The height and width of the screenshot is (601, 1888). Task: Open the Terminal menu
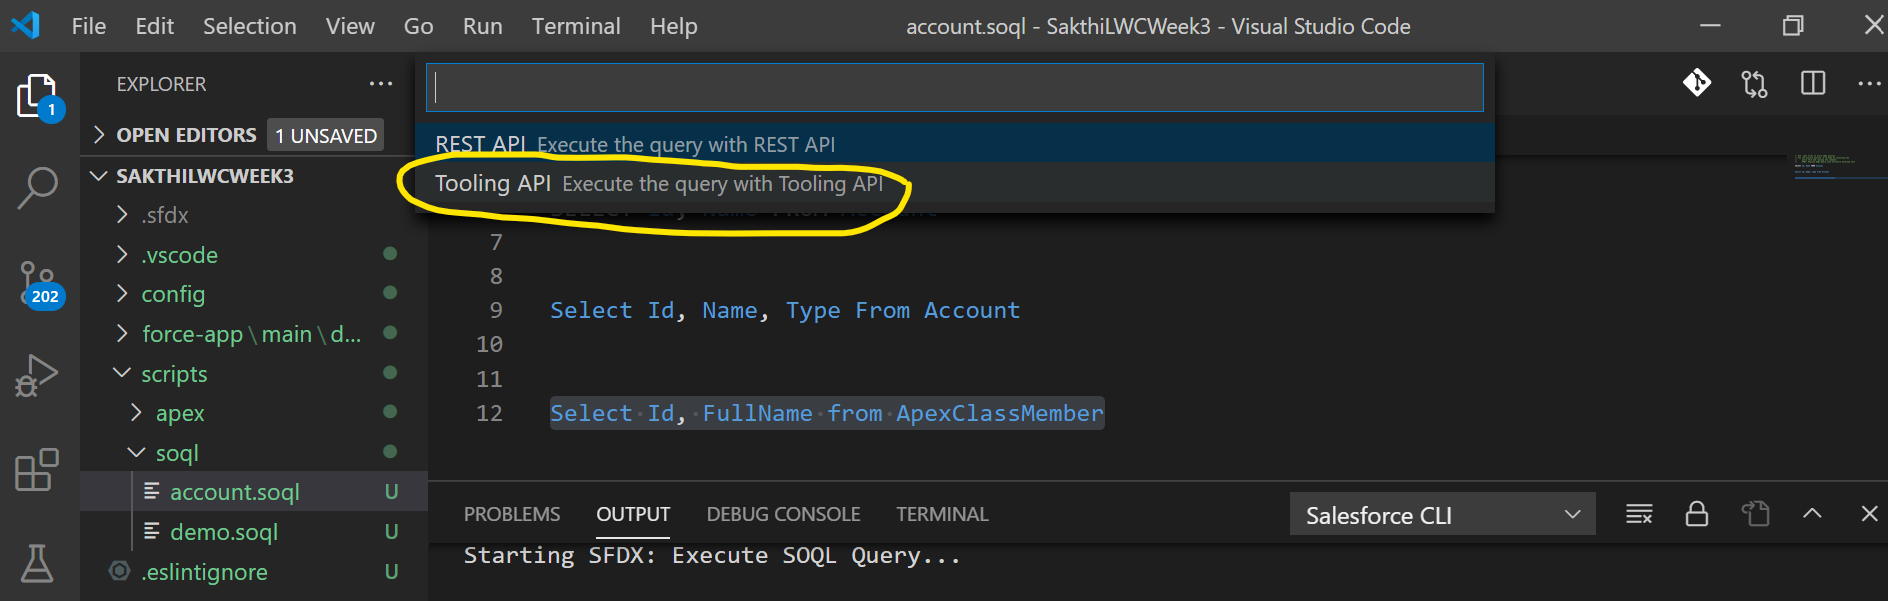pos(576,26)
